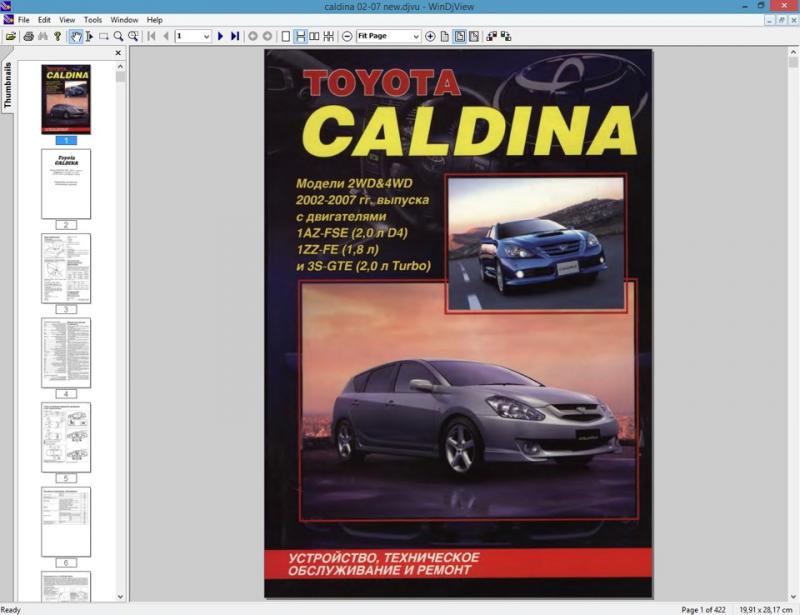
Task: Open Find using the binoculars icon
Action: click(x=43, y=36)
